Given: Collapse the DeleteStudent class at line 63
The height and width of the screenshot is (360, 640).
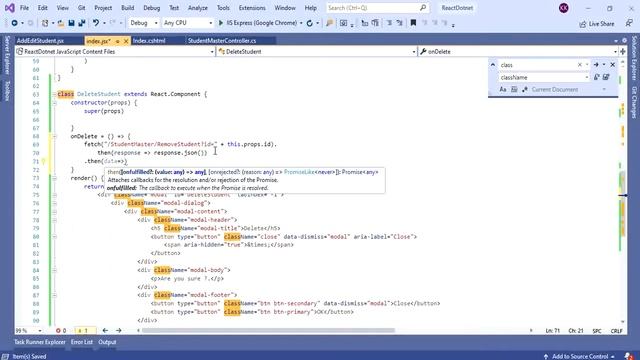Looking at the screenshot, I should coord(54,94).
